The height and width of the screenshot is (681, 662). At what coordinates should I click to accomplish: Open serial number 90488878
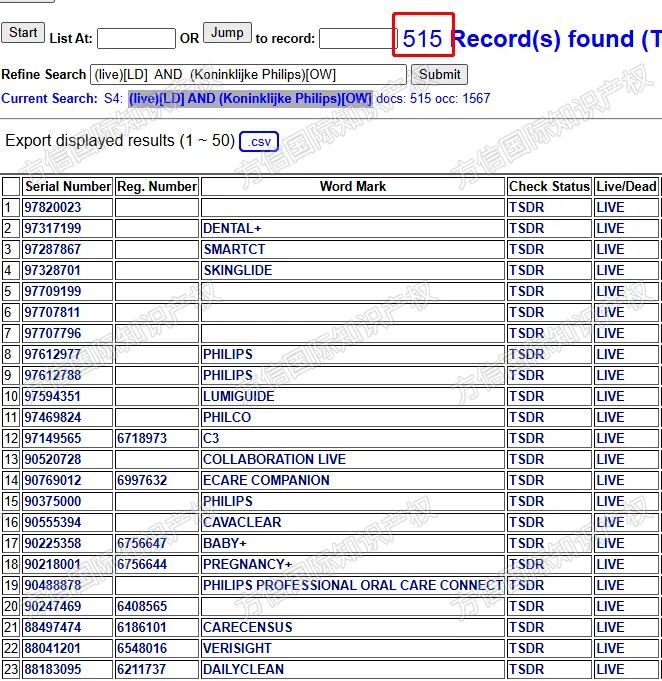pyautogui.click(x=53, y=585)
